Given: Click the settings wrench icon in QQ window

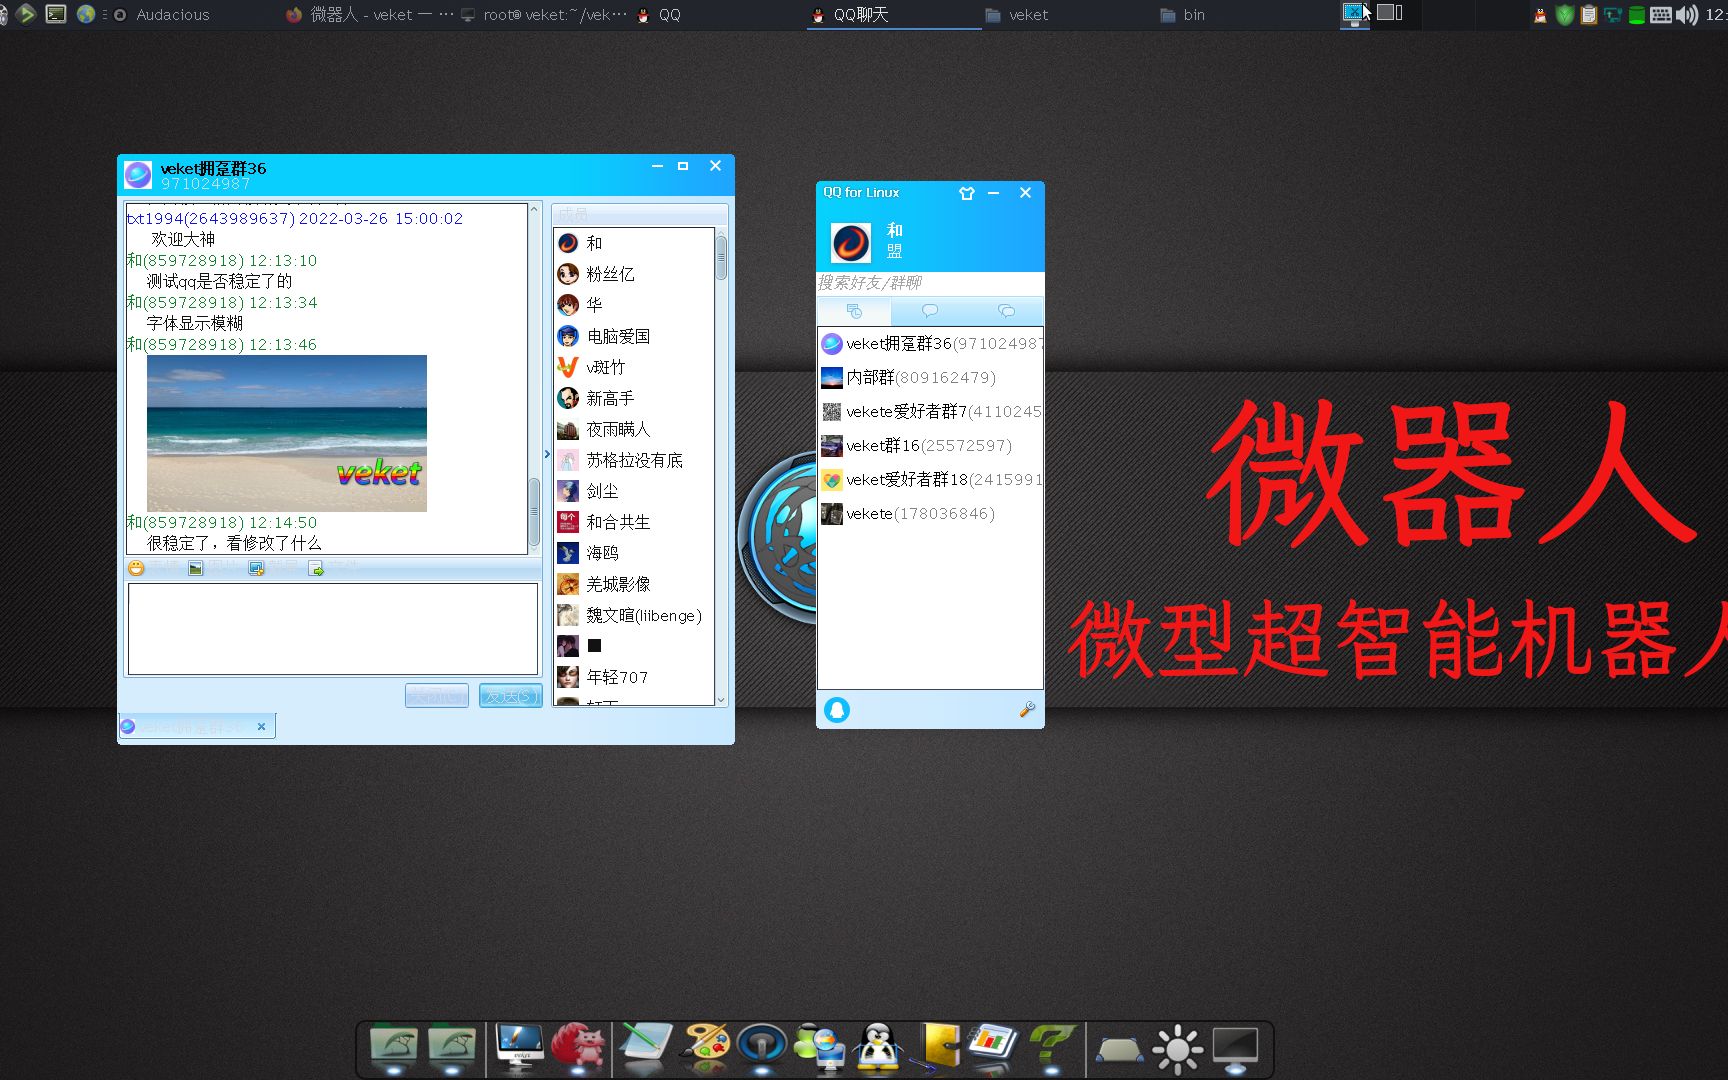Looking at the screenshot, I should click(x=1026, y=709).
